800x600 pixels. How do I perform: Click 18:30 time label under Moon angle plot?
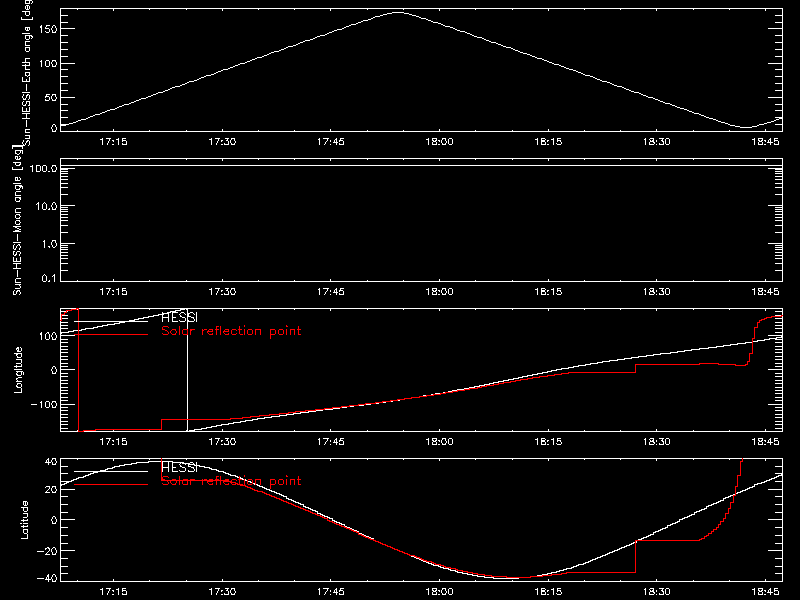click(x=657, y=291)
